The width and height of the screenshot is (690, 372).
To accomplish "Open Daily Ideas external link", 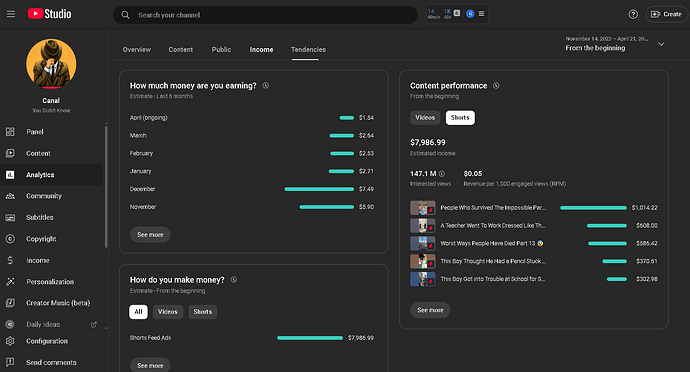I will click(x=94, y=324).
